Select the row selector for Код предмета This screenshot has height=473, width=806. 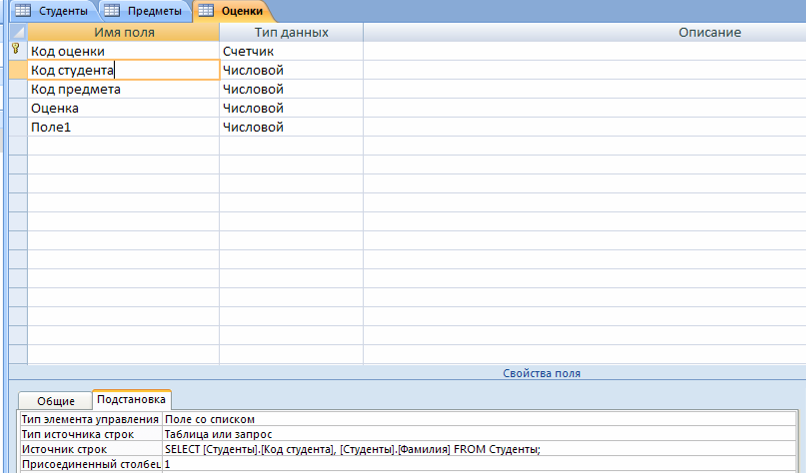click(19, 89)
